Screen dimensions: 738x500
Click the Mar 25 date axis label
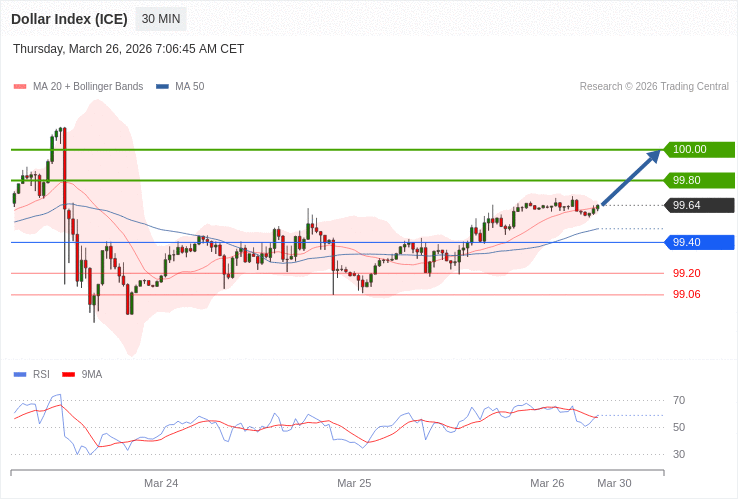click(354, 483)
